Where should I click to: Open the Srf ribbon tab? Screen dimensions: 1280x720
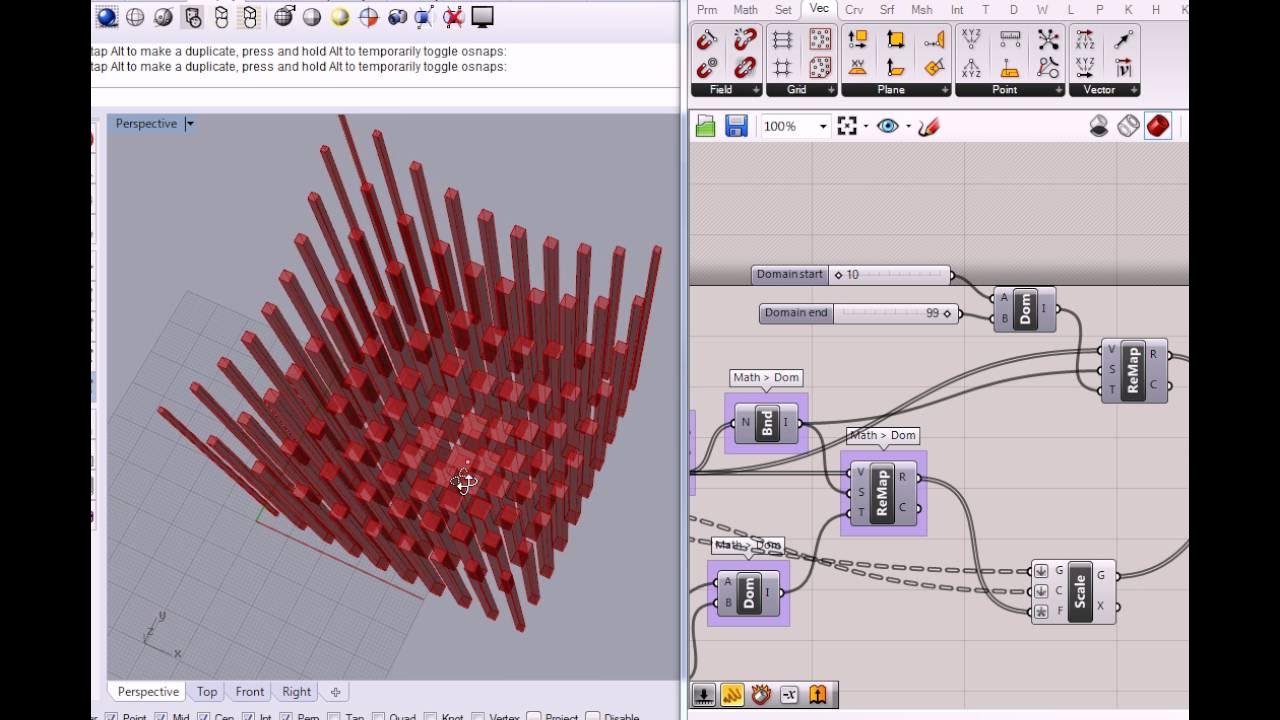[x=887, y=10]
